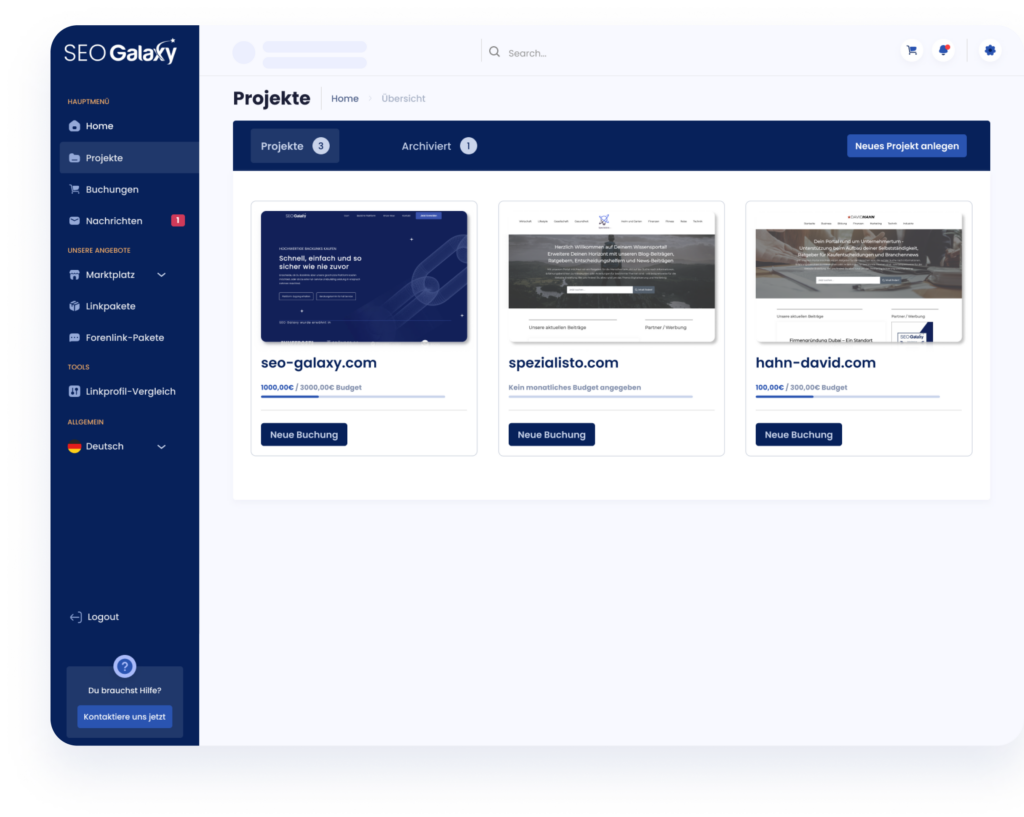The image size is (1024, 817).
Task: Open the Projekte menu entry
Action: click(129, 158)
